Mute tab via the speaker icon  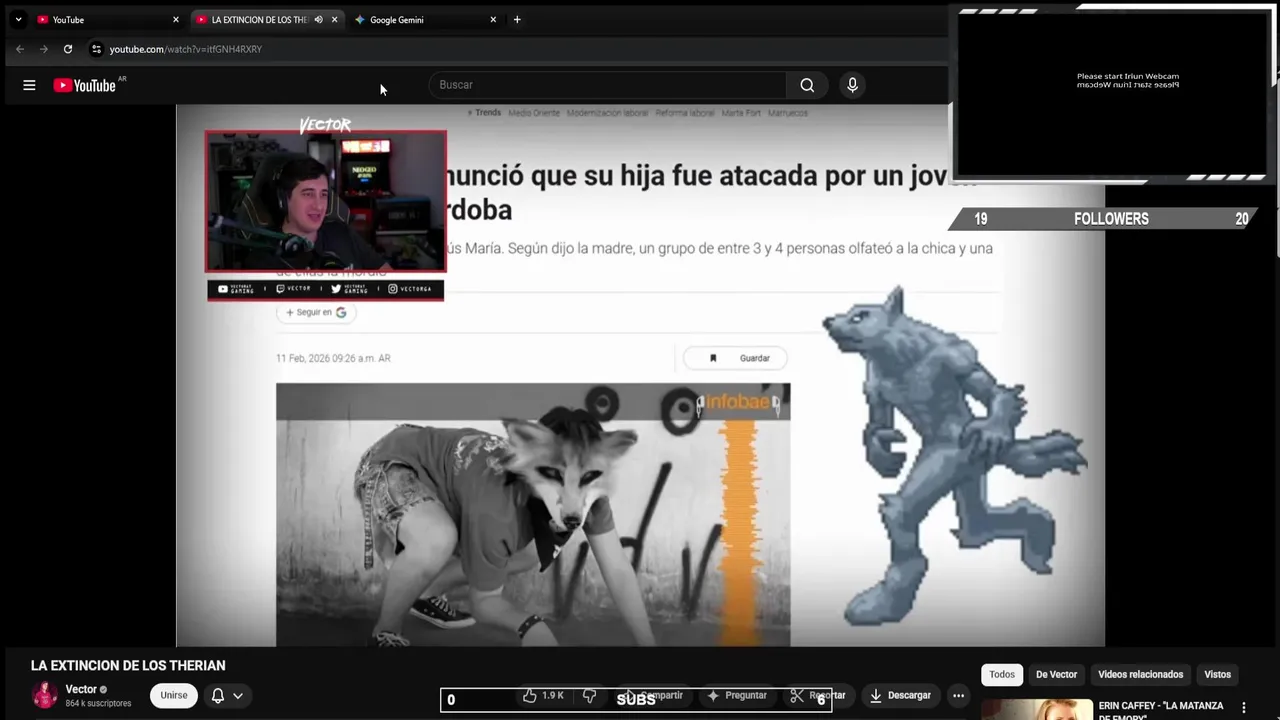pos(318,19)
